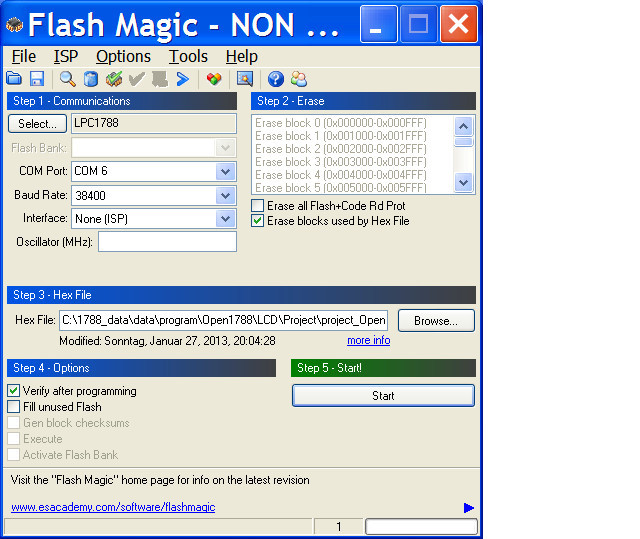The image size is (640, 539).
Task: Click the blue cylinder Erase Flash icon
Action: [91, 79]
